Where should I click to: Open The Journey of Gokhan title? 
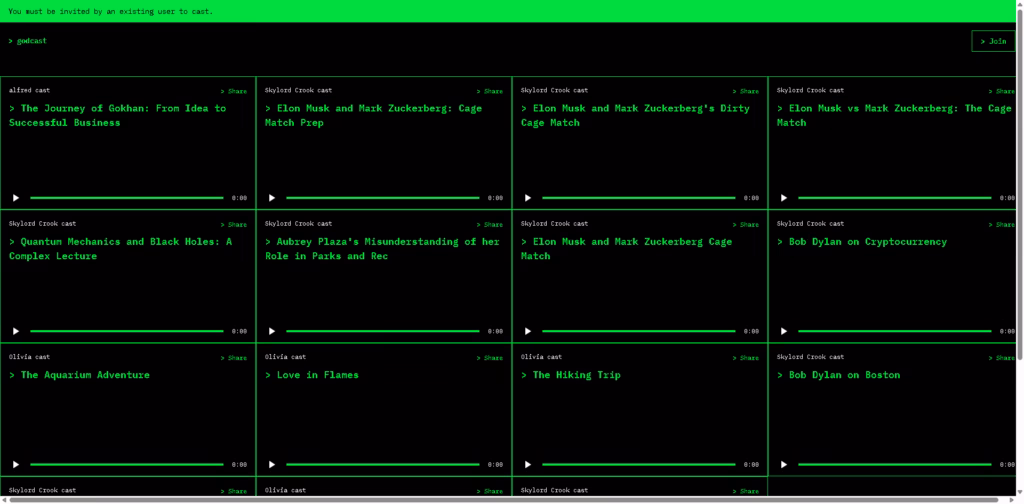118,116
